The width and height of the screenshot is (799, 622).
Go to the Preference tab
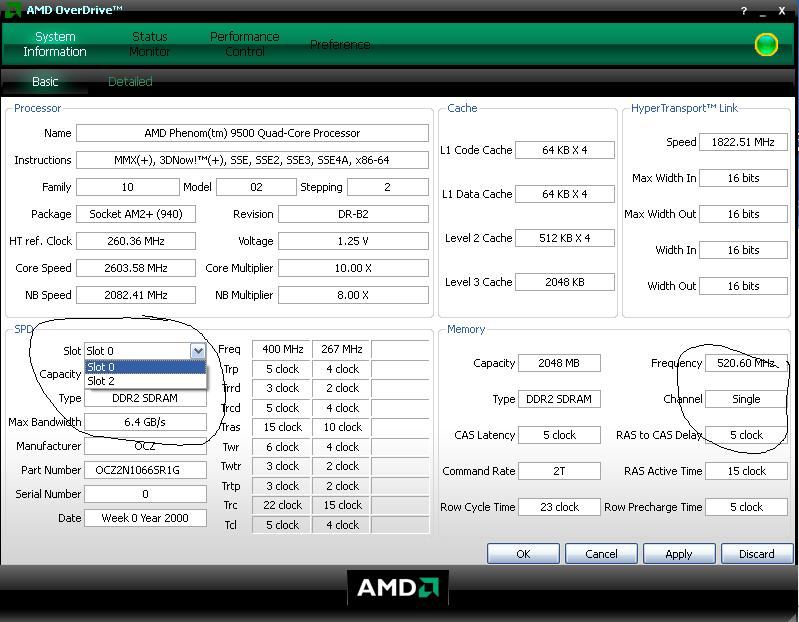click(x=340, y=44)
